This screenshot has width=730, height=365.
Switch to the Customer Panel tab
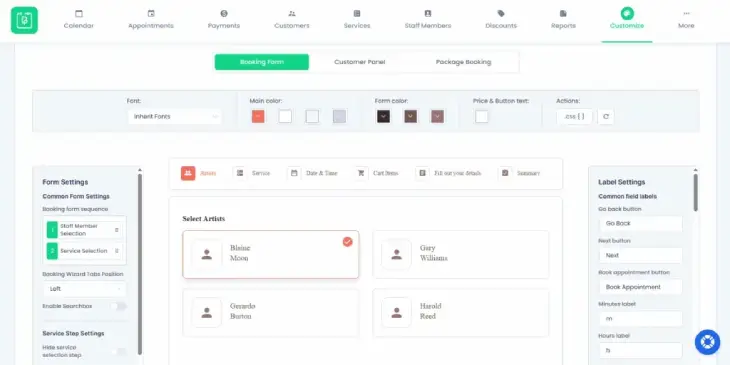(359, 62)
